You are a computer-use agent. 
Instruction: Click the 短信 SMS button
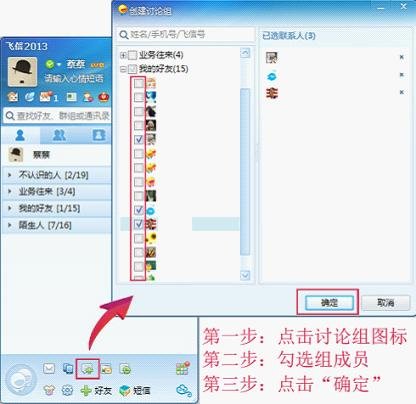[135, 390]
